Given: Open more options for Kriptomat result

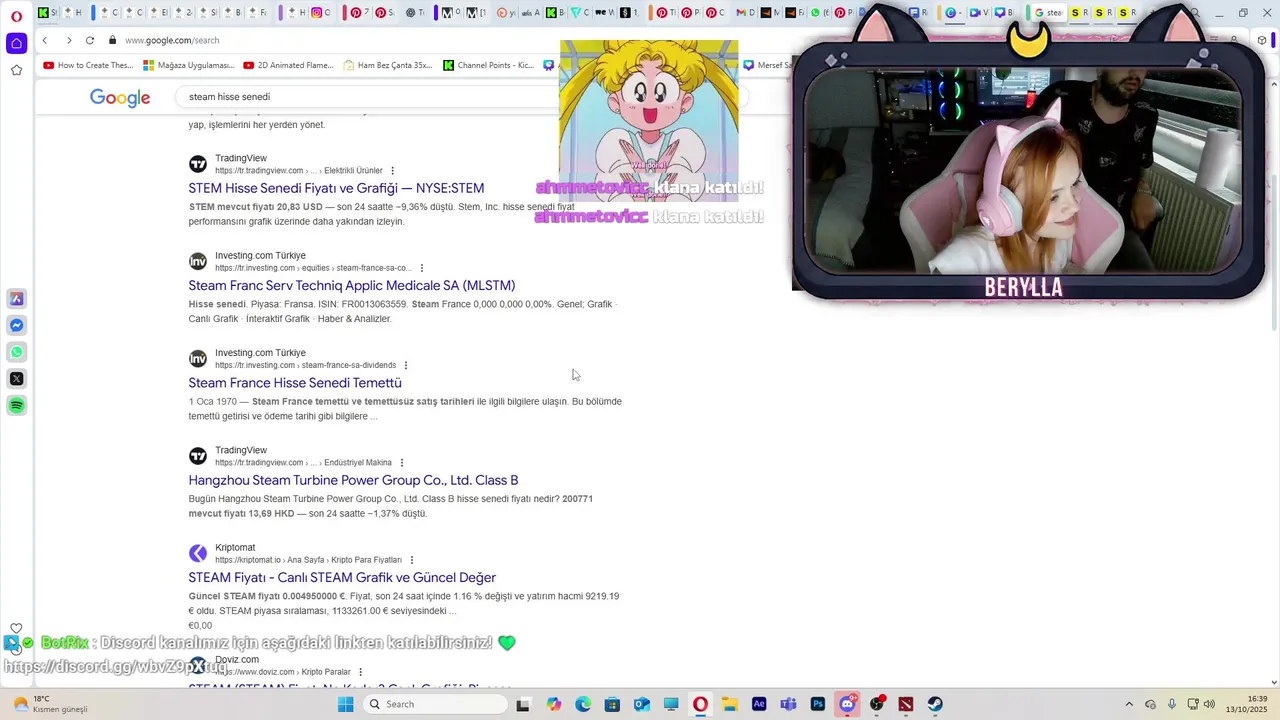Looking at the screenshot, I should coord(412,560).
